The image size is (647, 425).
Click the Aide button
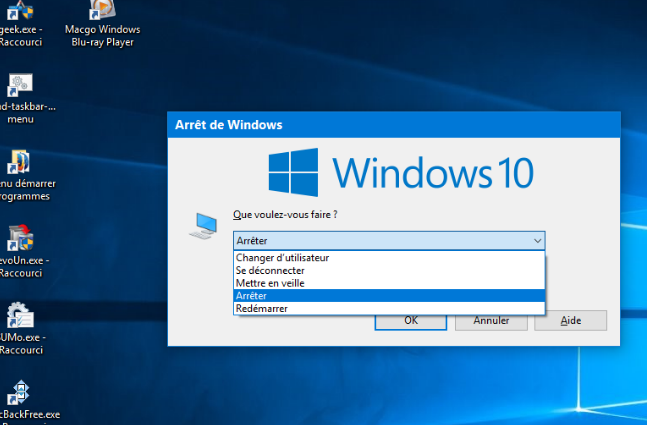point(571,321)
